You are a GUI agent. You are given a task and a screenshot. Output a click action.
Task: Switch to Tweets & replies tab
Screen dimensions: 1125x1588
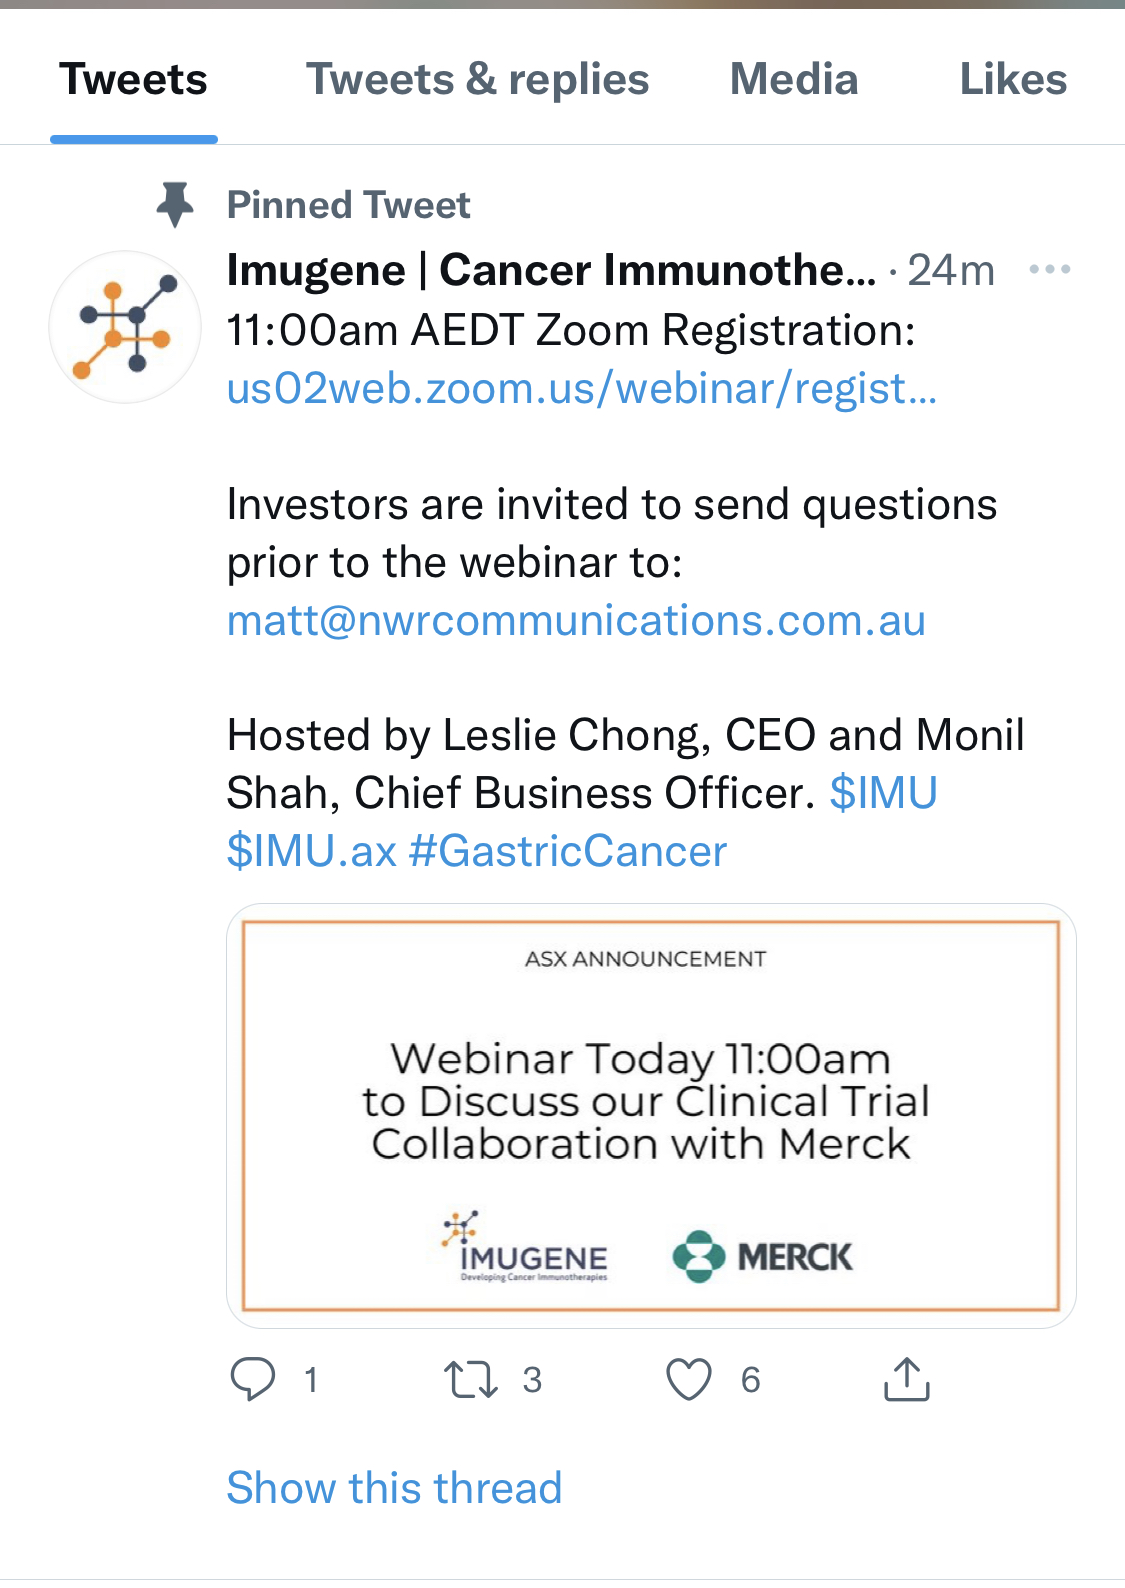(x=477, y=80)
